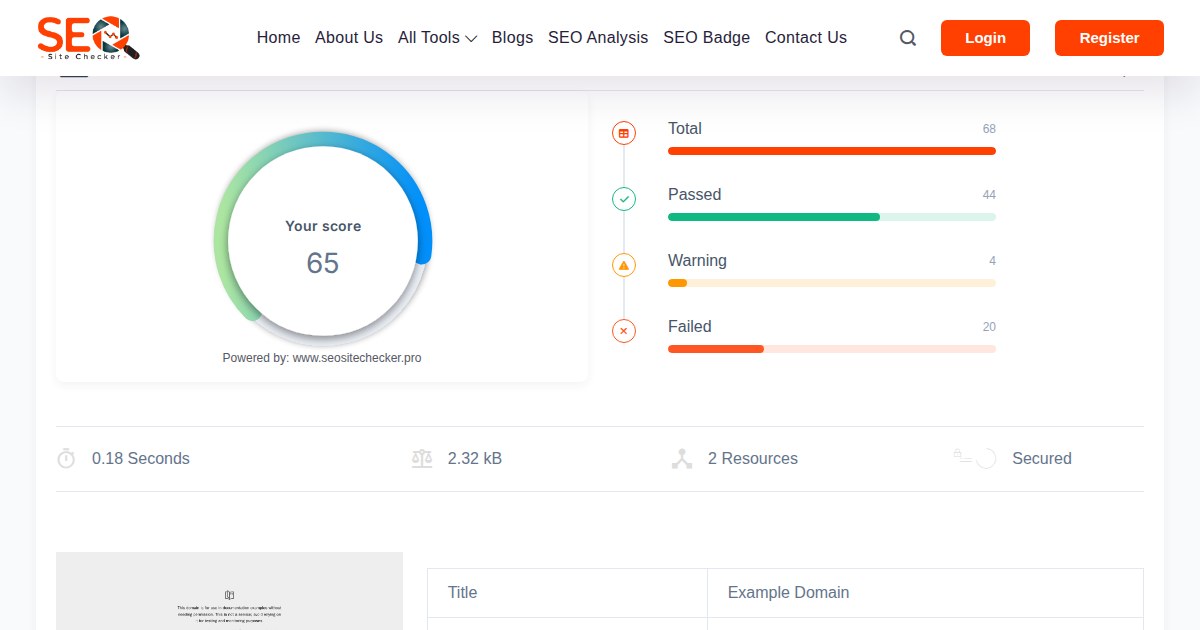The image size is (1200, 630).
Task: Click the Total tests table icon
Action: 624,133
